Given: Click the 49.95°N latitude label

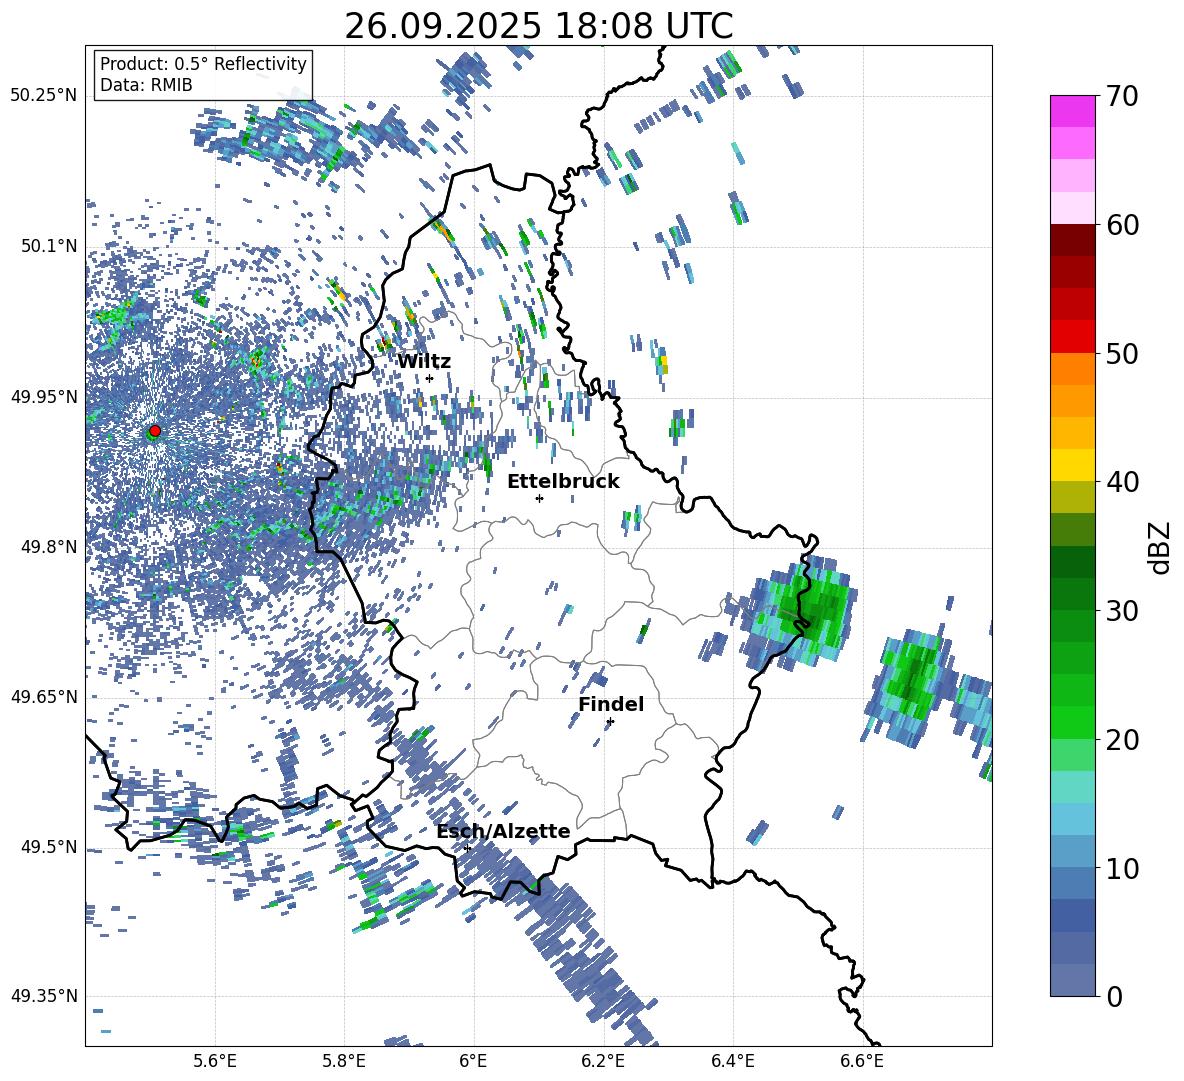Looking at the screenshot, I should pyautogui.click(x=44, y=396).
